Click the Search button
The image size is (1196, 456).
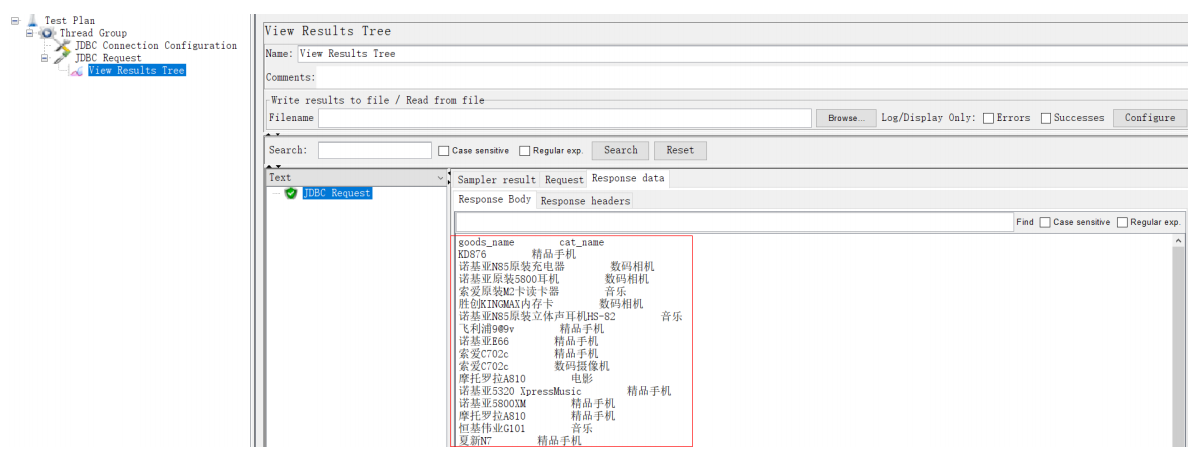(x=620, y=150)
